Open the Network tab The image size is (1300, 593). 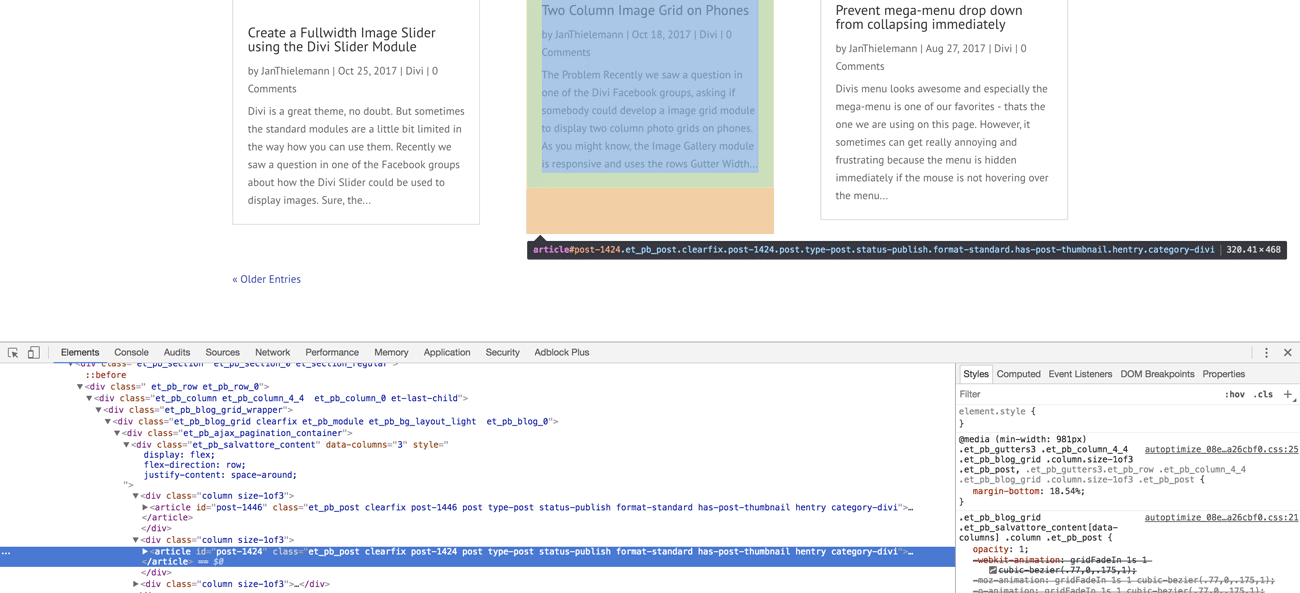272,353
